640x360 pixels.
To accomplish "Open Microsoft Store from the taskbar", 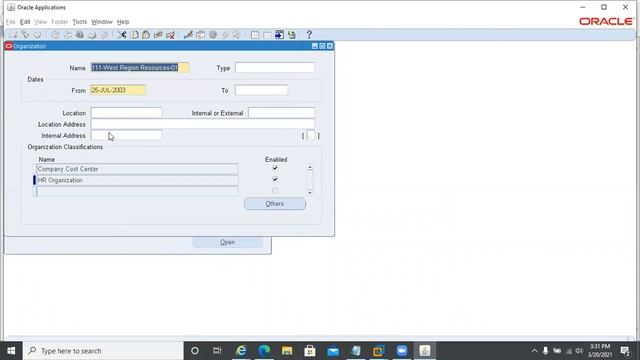I will (x=310, y=351).
